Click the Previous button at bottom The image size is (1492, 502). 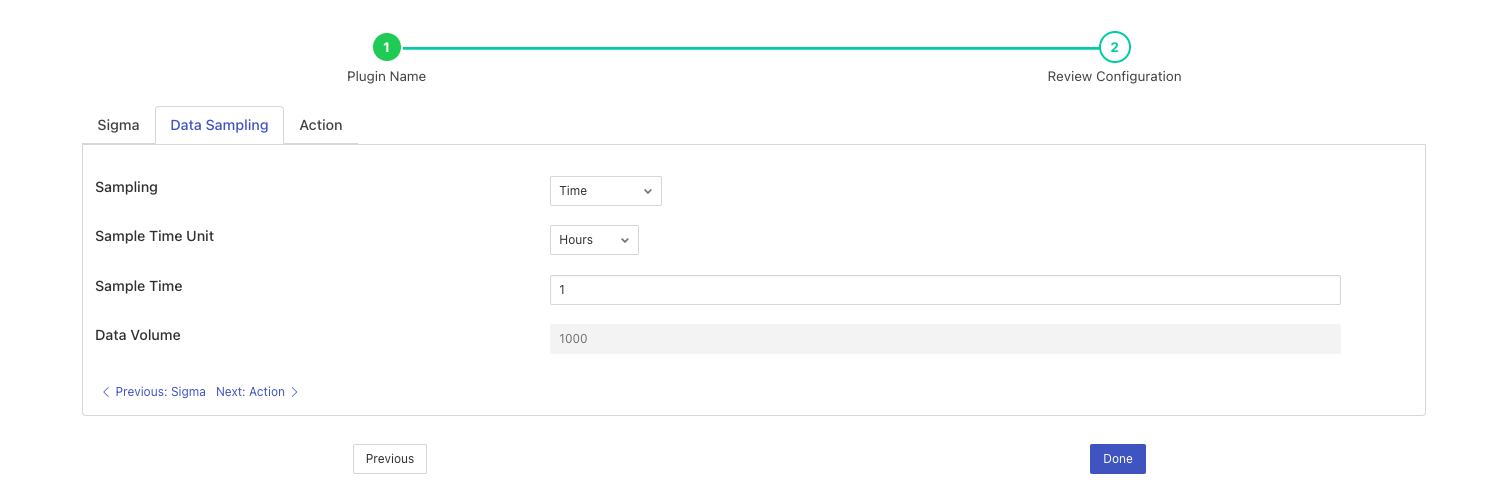coord(389,459)
